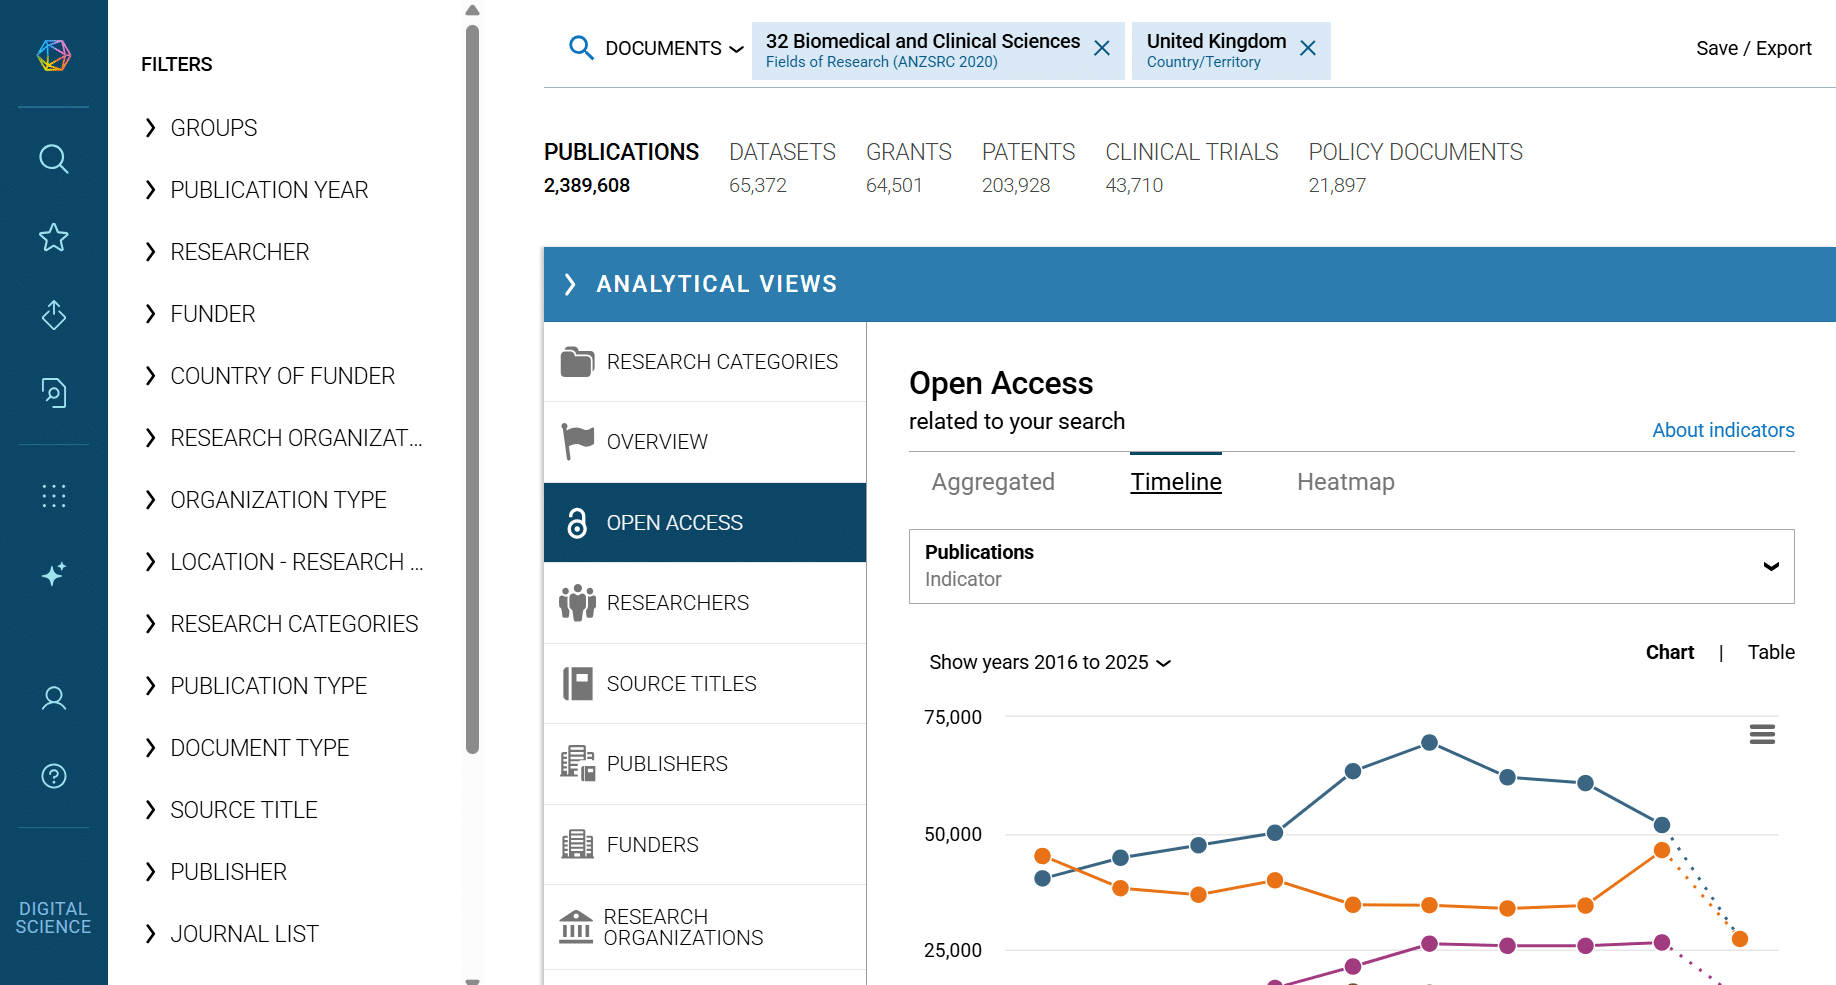The image size is (1836, 985).
Task: Click the About indicators link
Action: pos(1722,430)
